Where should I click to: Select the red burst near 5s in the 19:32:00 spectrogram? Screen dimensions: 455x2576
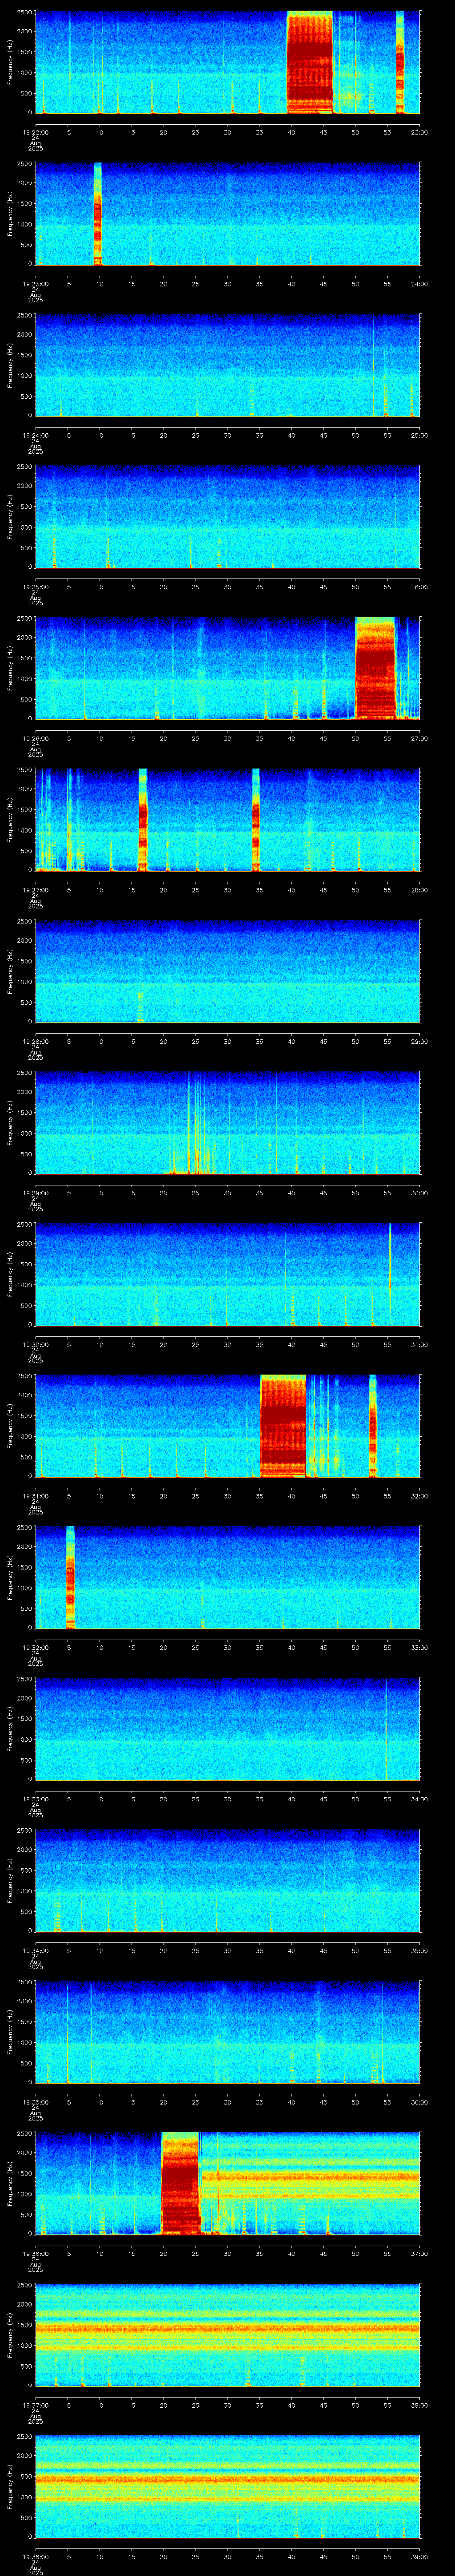(70, 1578)
